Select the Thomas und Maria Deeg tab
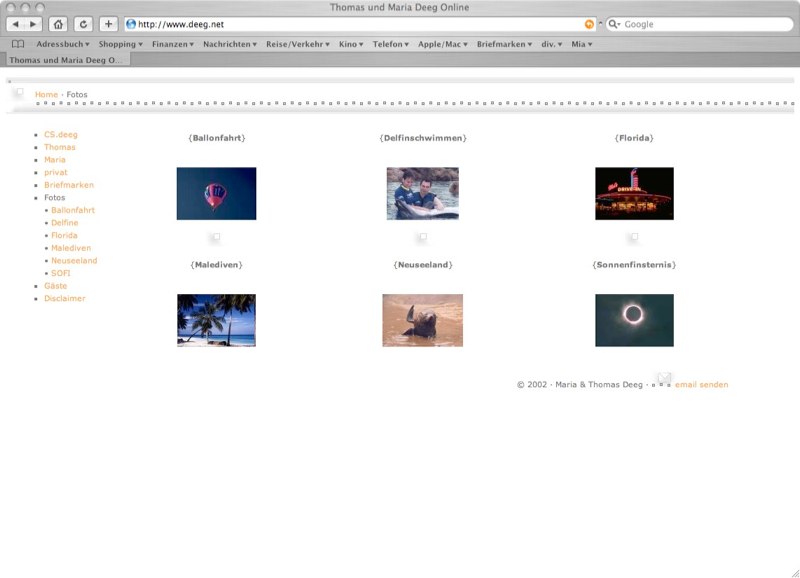The height and width of the screenshot is (578, 800). coord(65,60)
